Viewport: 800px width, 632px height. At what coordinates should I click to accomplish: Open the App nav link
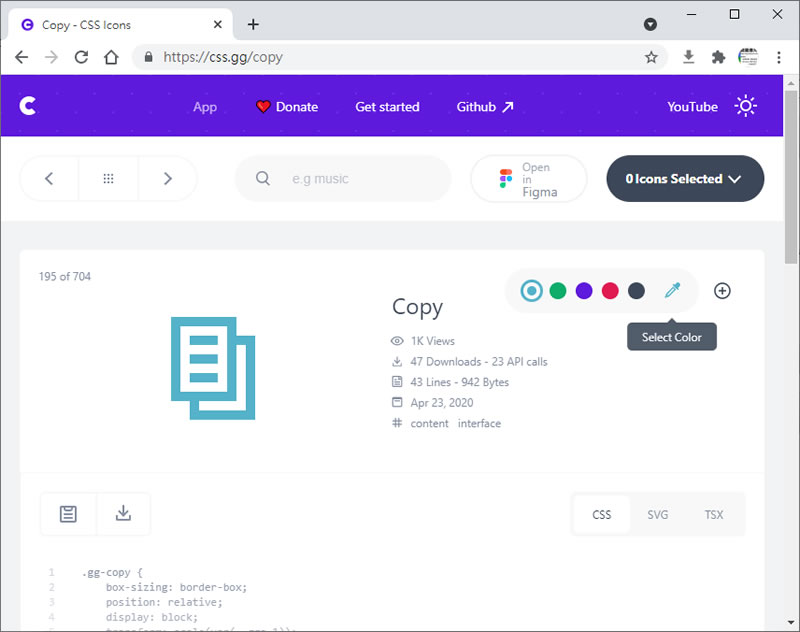205,107
